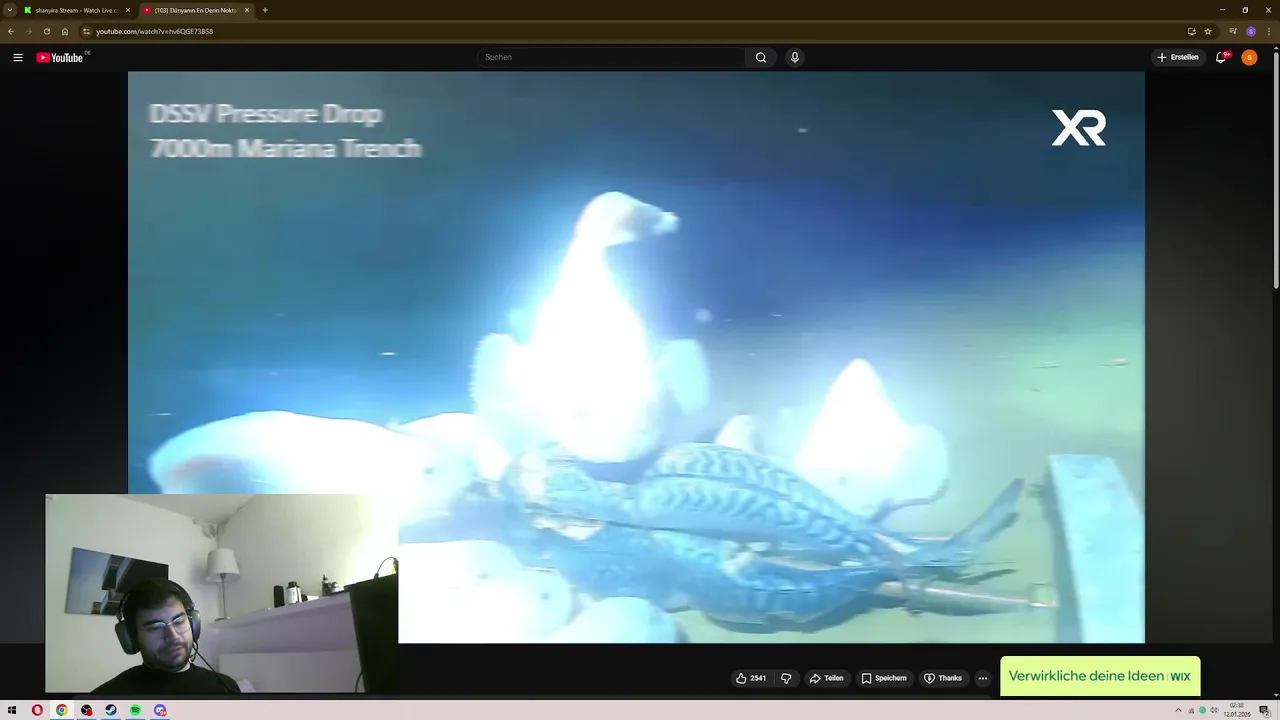Image resolution: width=1280 pixels, height=720 pixels.
Task: Expand the tab search dropdown
Action: [10, 10]
